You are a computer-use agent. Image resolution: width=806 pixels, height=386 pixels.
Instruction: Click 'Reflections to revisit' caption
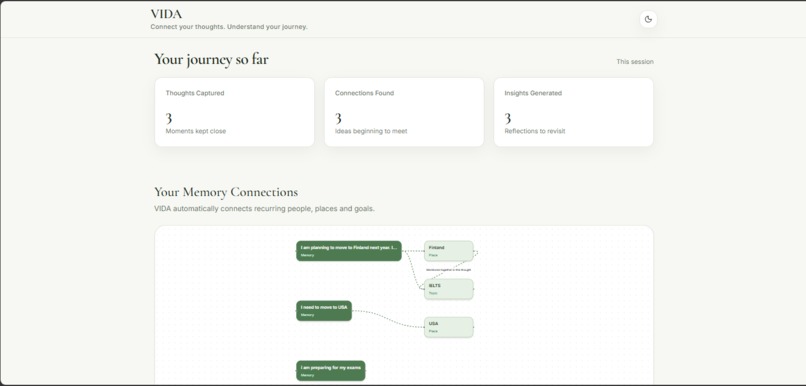pos(535,131)
